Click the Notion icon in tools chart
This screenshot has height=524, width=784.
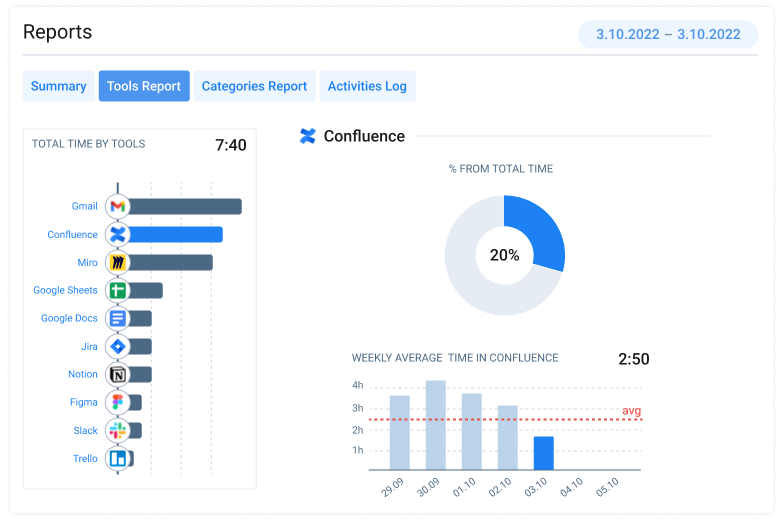(x=118, y=374)
